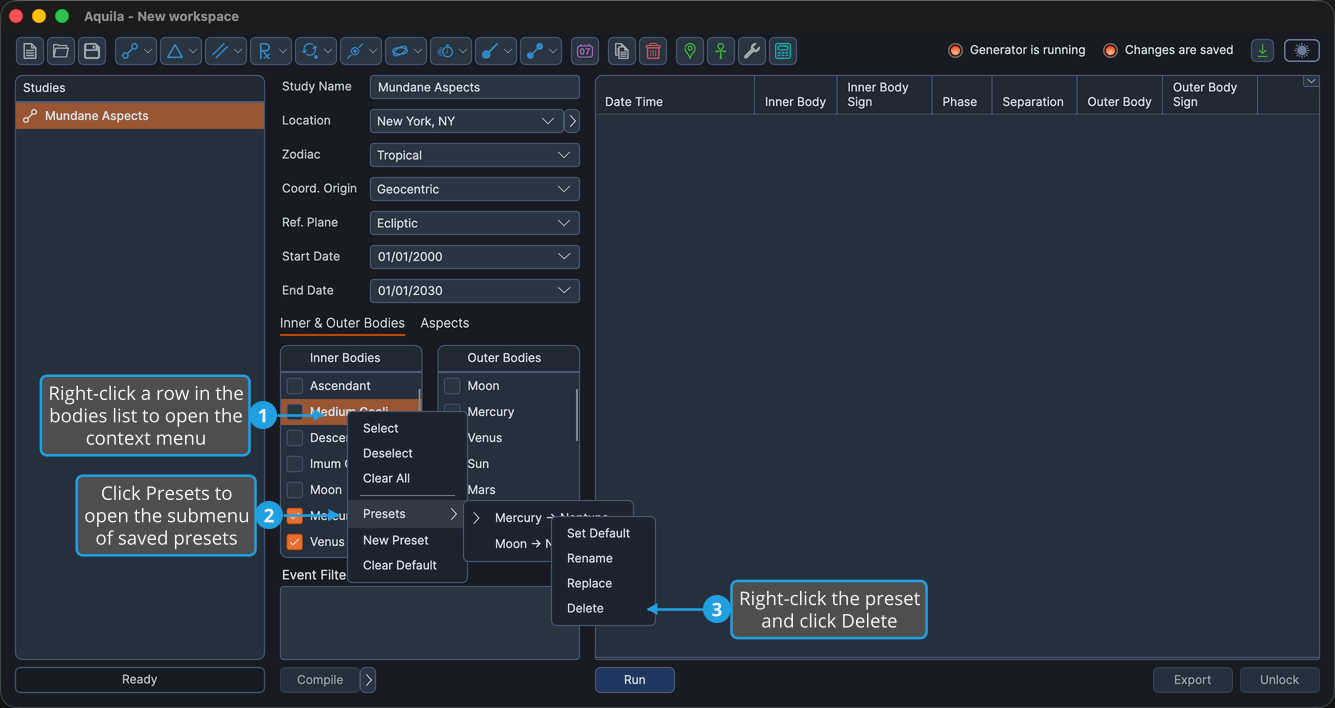Click the Study Name input field
Viewport: 1335px width, 708px height.
[475, 87]
